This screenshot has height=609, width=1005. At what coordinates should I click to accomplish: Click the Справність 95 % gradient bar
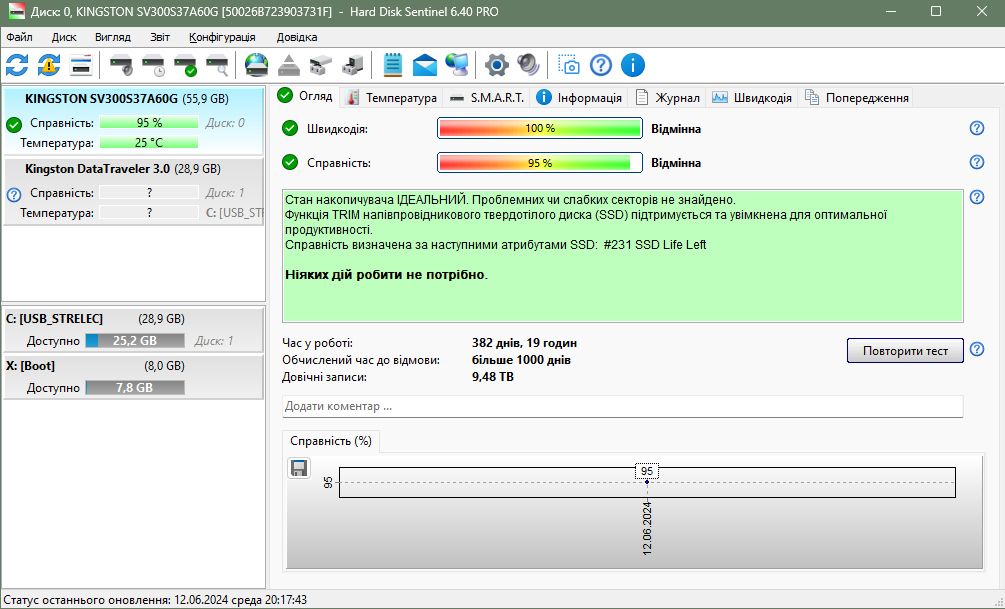(540, 163)
